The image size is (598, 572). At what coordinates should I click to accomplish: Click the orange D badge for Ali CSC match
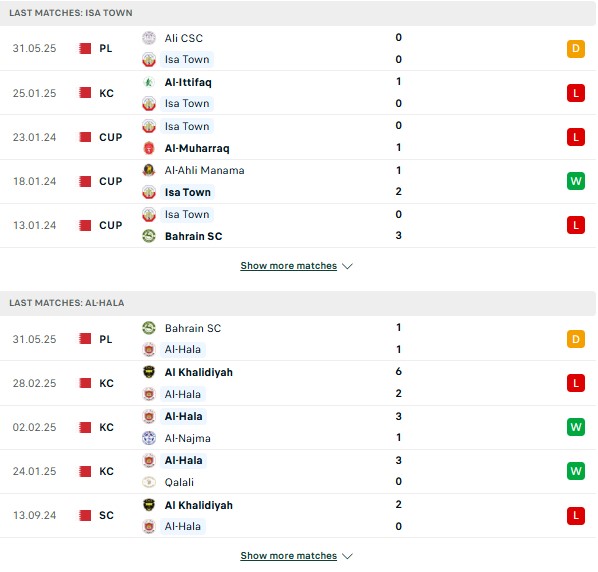[x=575, y=48]
